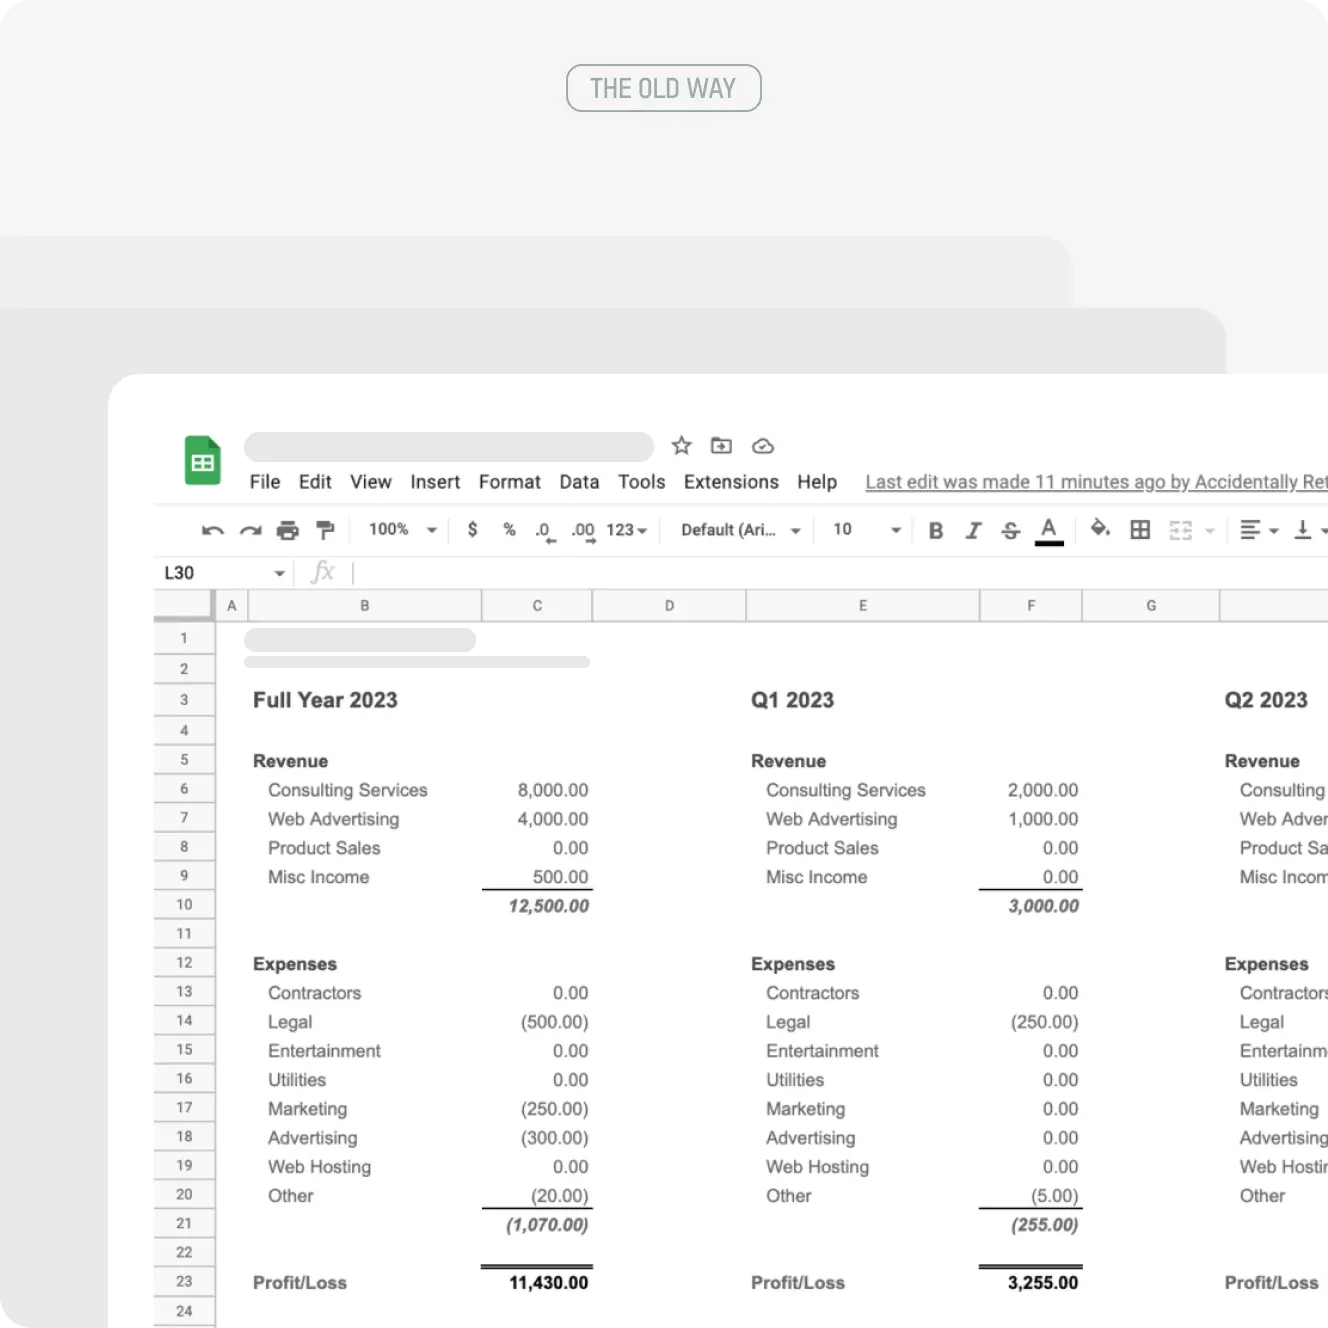Screen dimensions: 1328x1328
Task: Click the move to folder icon
Action: (x=721, y=446)
